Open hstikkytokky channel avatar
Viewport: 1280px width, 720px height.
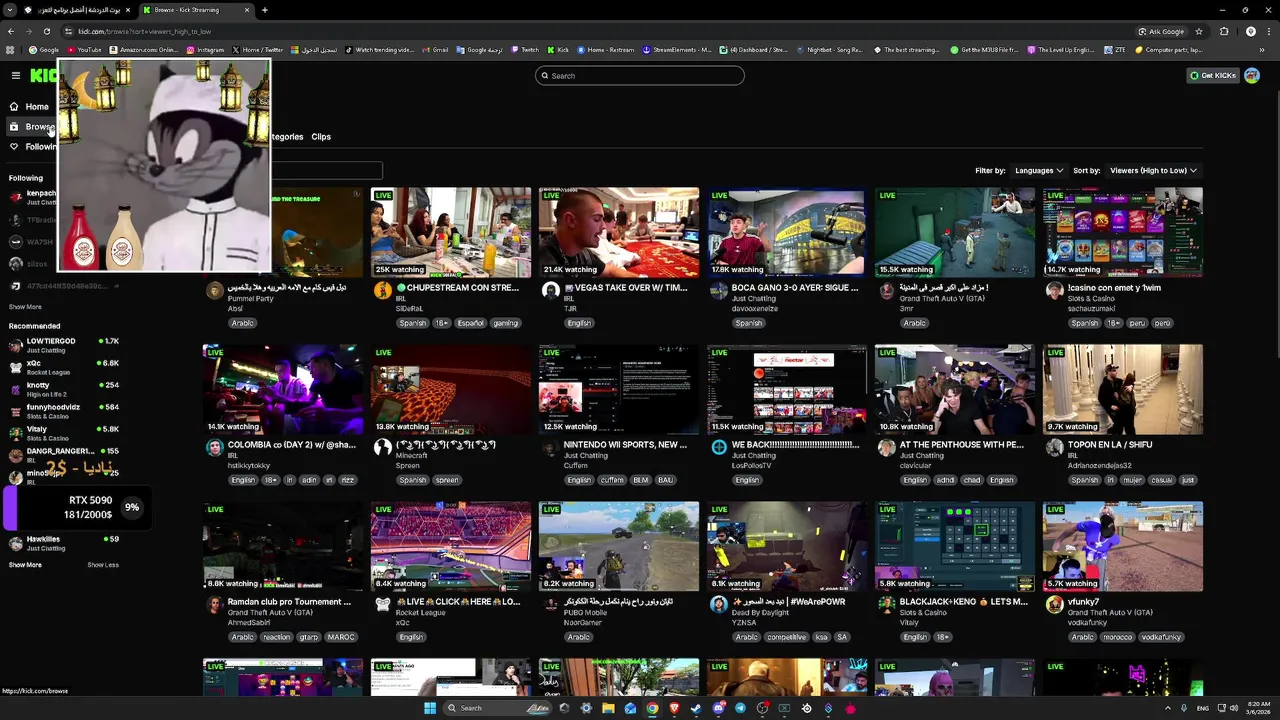[214, 447]
